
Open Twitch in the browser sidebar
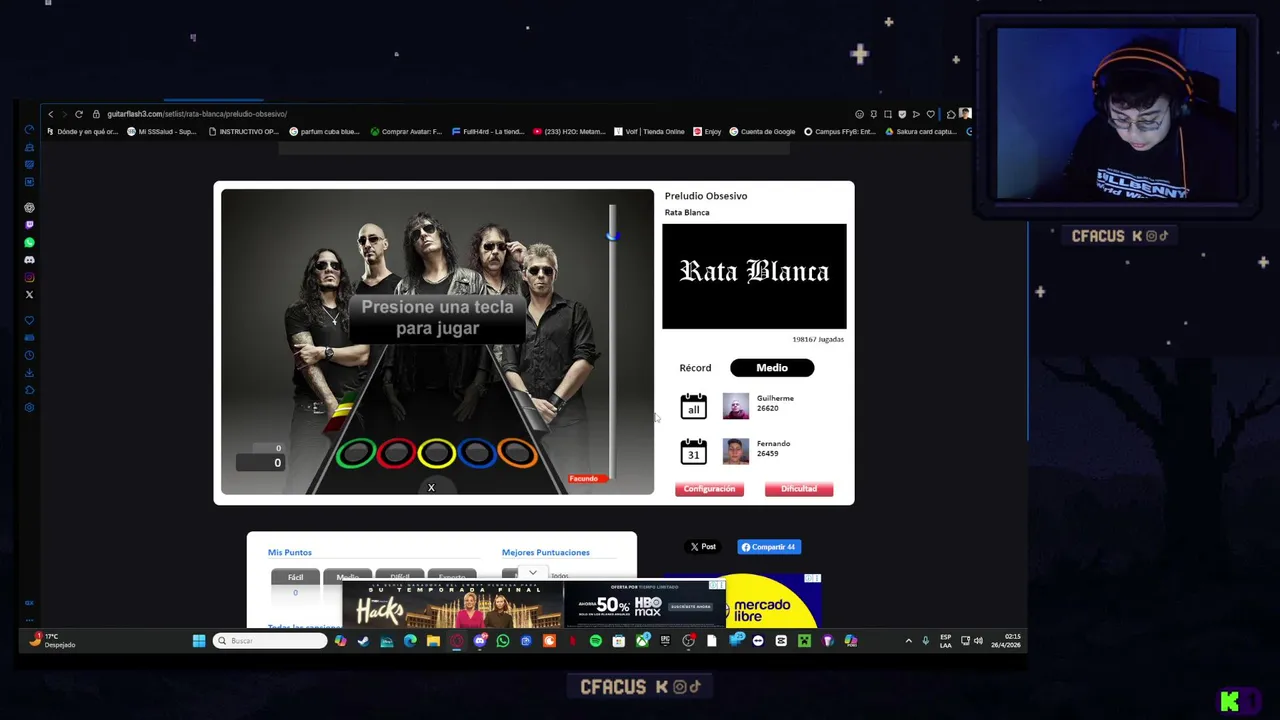coord(29,225)
